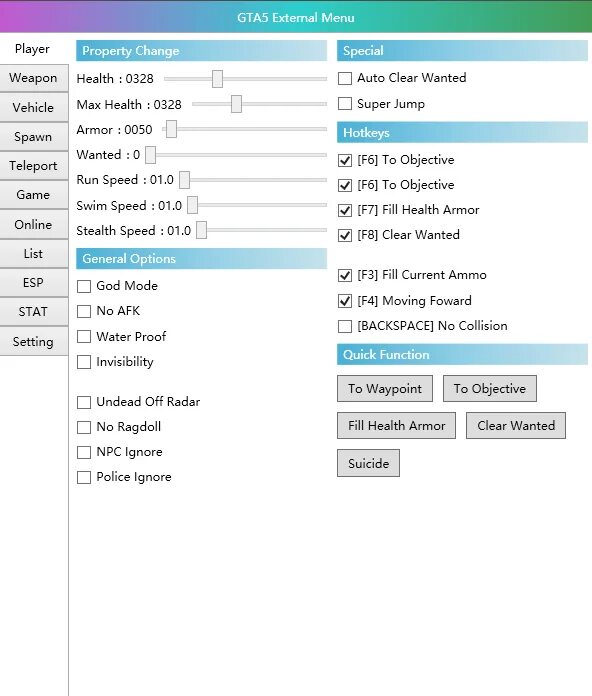Click the "Swim Speed : 01.0" label
The height and width of the screenshot is (696, 592).
129,206
